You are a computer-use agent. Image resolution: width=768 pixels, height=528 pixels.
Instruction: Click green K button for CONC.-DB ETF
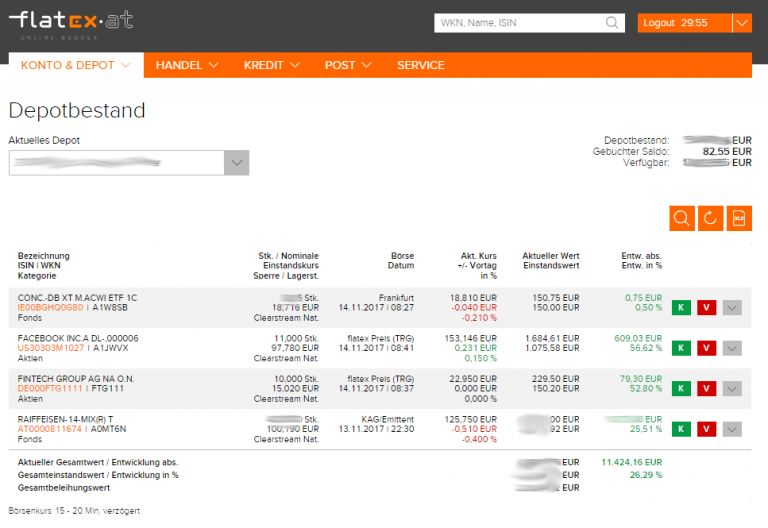pos(682,307)
